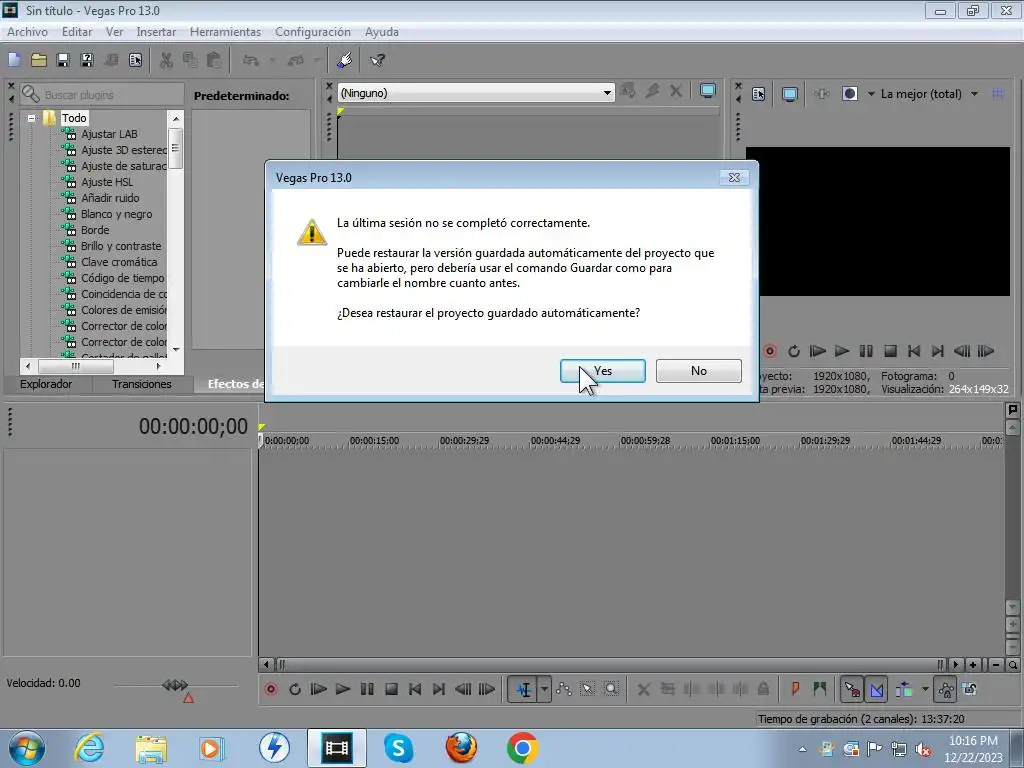Click the insert region icon
The height and width of the screenshot is (768, 1024).
820,689
